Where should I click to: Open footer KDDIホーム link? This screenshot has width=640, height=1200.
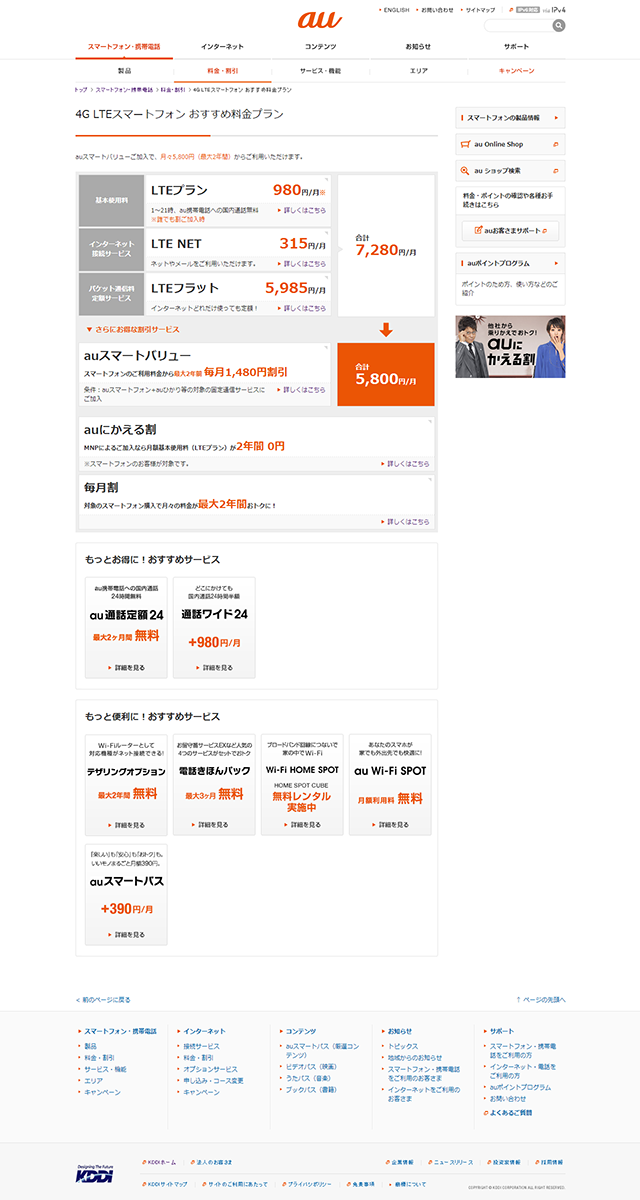pyautogui.click(x=160, y=1163)
